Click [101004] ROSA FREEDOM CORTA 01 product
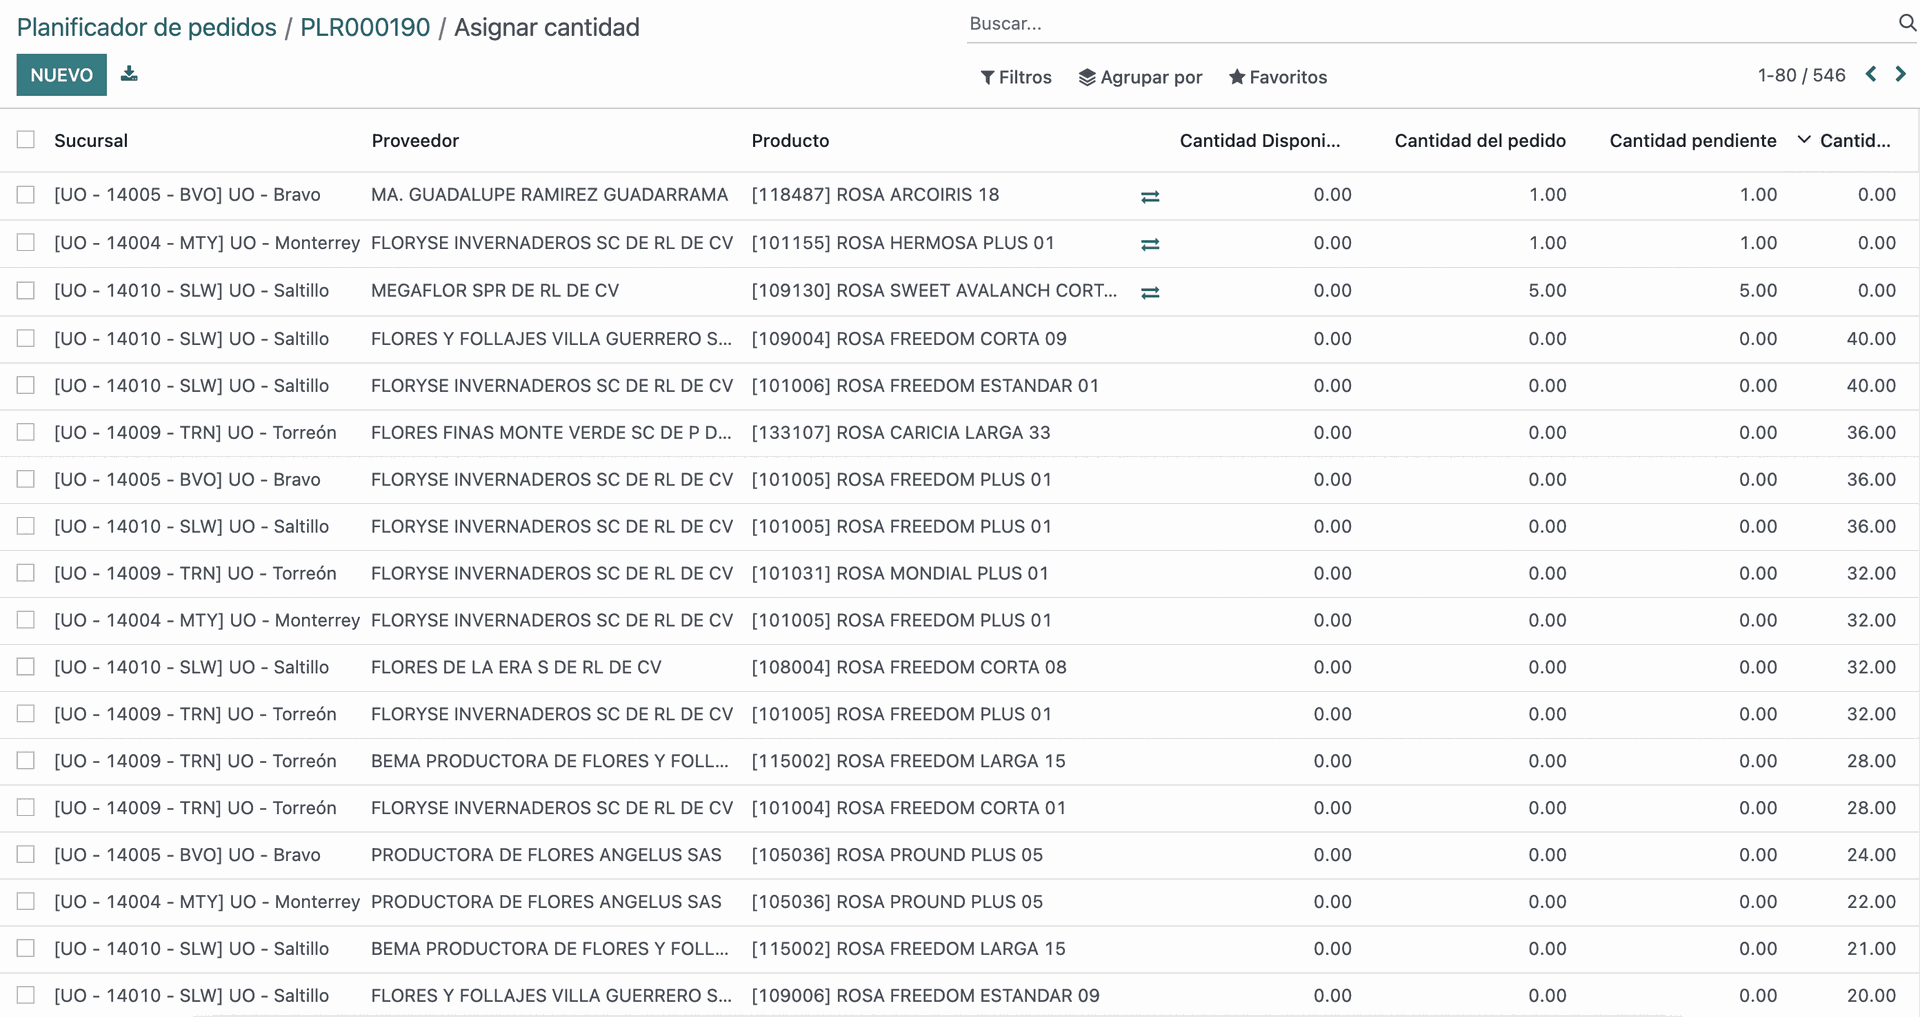The image size is (1920, 1017). (908, 808)
